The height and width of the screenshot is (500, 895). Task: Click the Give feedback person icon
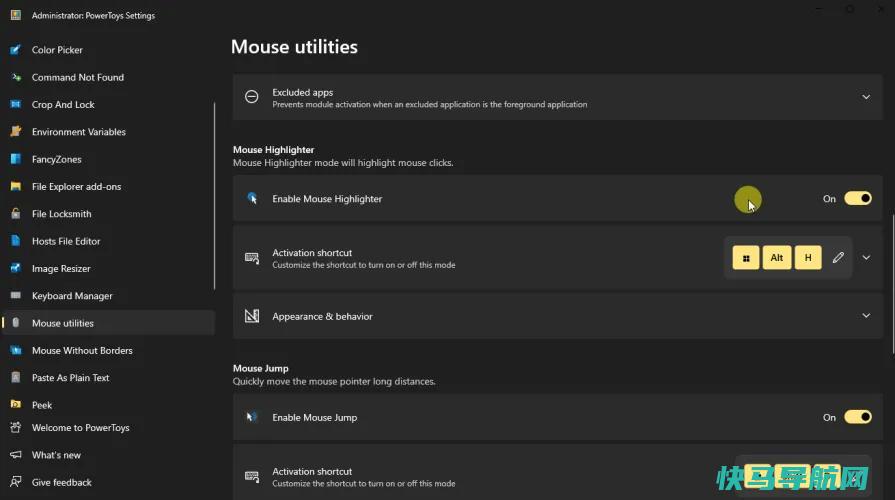16,482
